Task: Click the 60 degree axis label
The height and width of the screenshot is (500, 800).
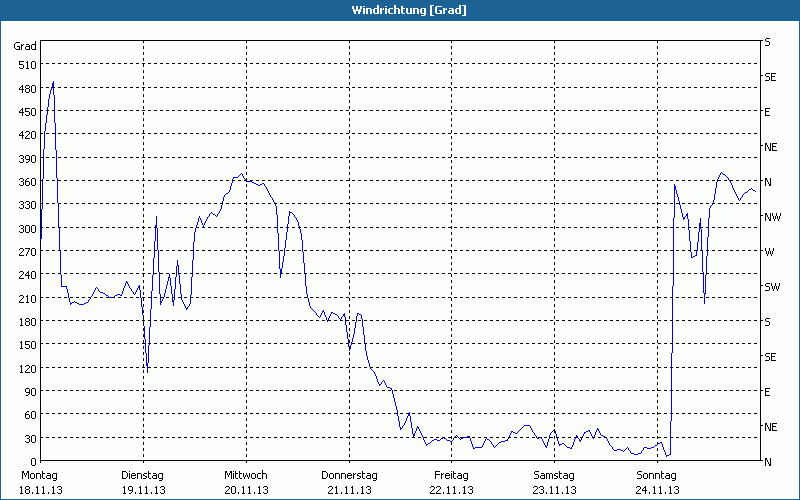Action: pos(31,415)
